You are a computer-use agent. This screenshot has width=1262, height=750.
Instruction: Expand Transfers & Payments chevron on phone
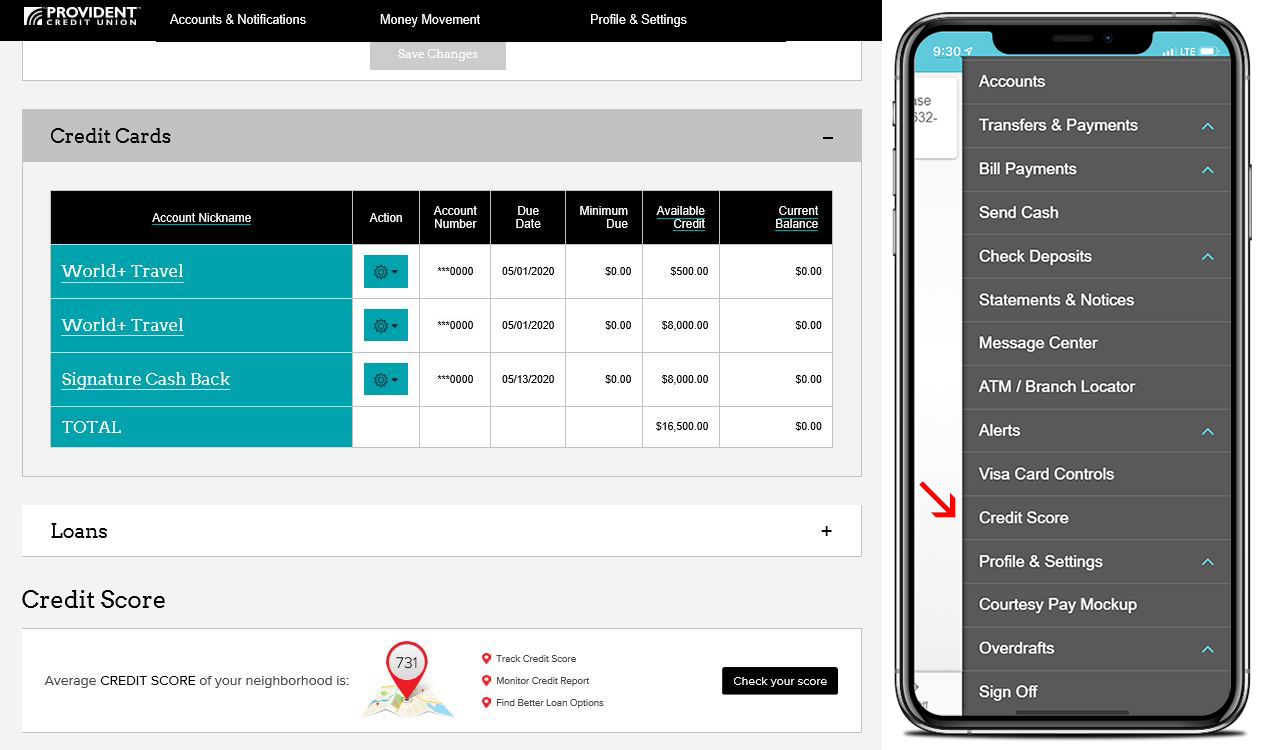[1207, 126]
